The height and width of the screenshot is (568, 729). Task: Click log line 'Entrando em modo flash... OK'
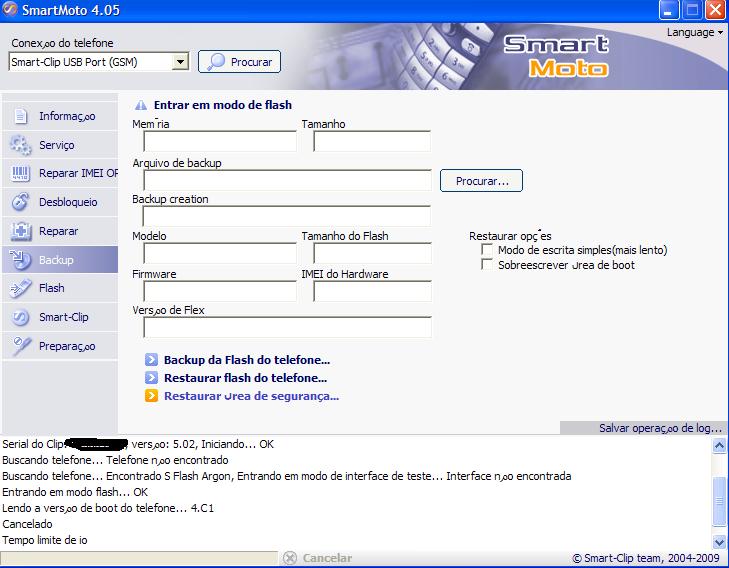pyautogui.click(x=75, y=492)
